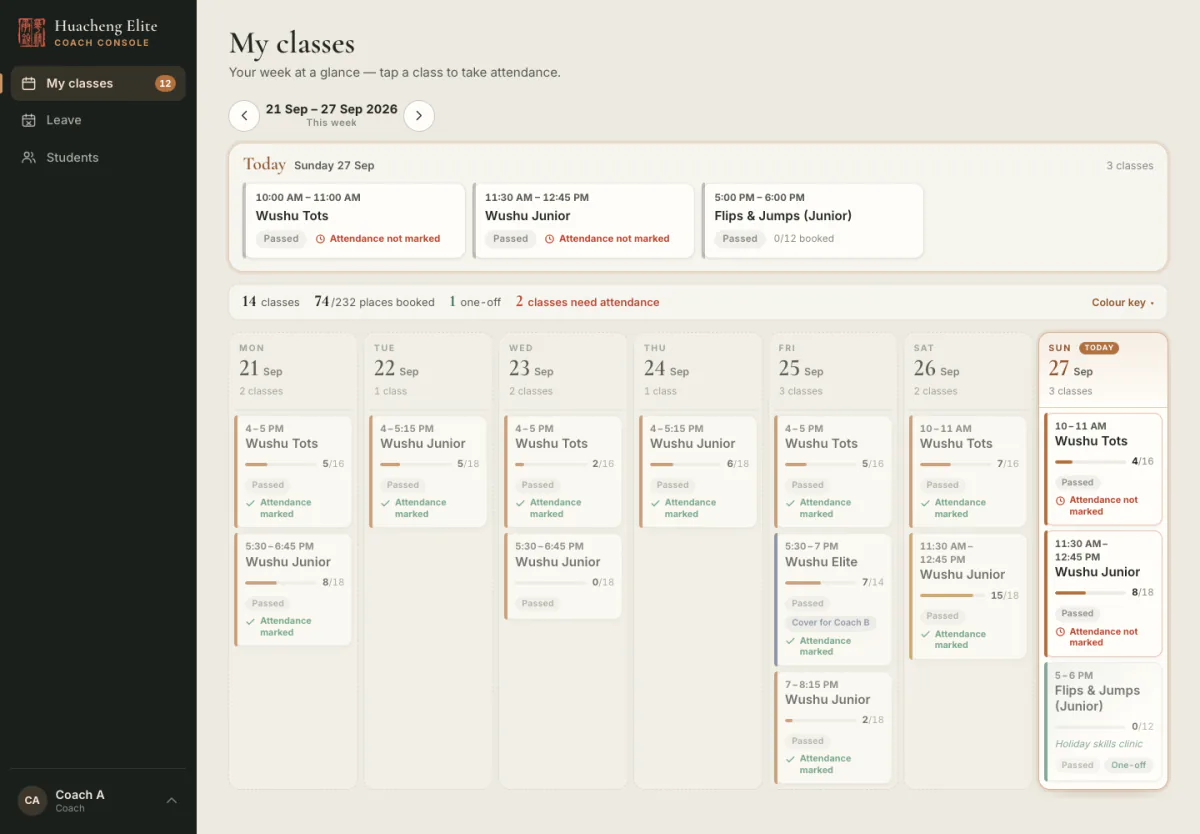Image resolution: width=1200 pixels, height=834 pixels.
Task: Click the '14 classes' summary count
Action: coord(270,302)
